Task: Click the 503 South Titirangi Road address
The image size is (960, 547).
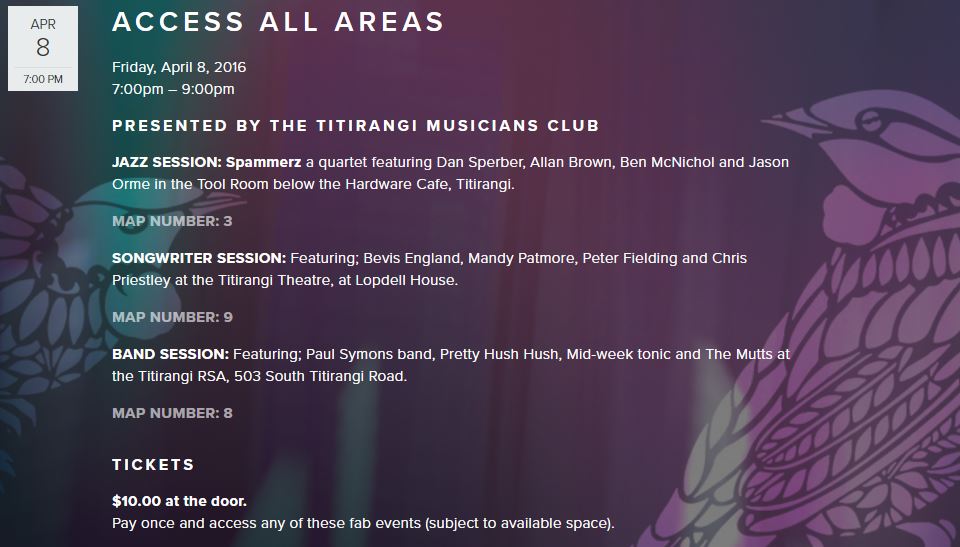Action: point(320,376)
